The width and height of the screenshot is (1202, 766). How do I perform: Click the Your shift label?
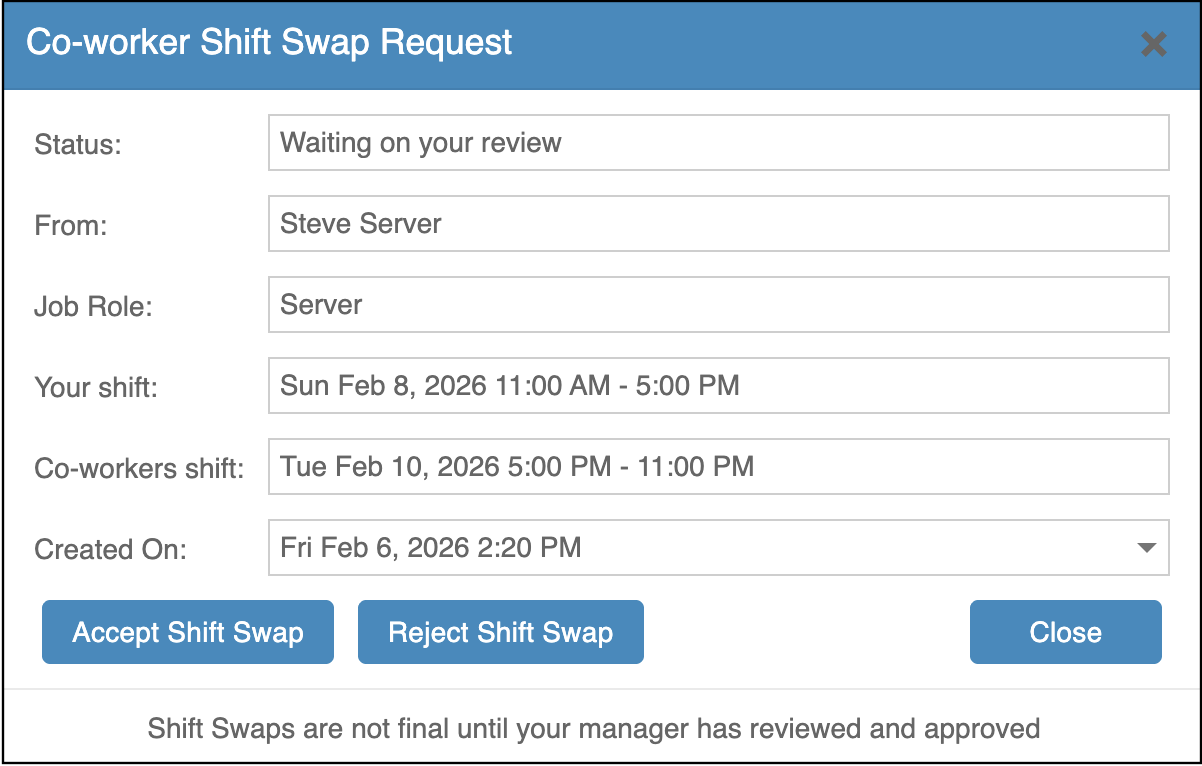click(x=96, y=387)
